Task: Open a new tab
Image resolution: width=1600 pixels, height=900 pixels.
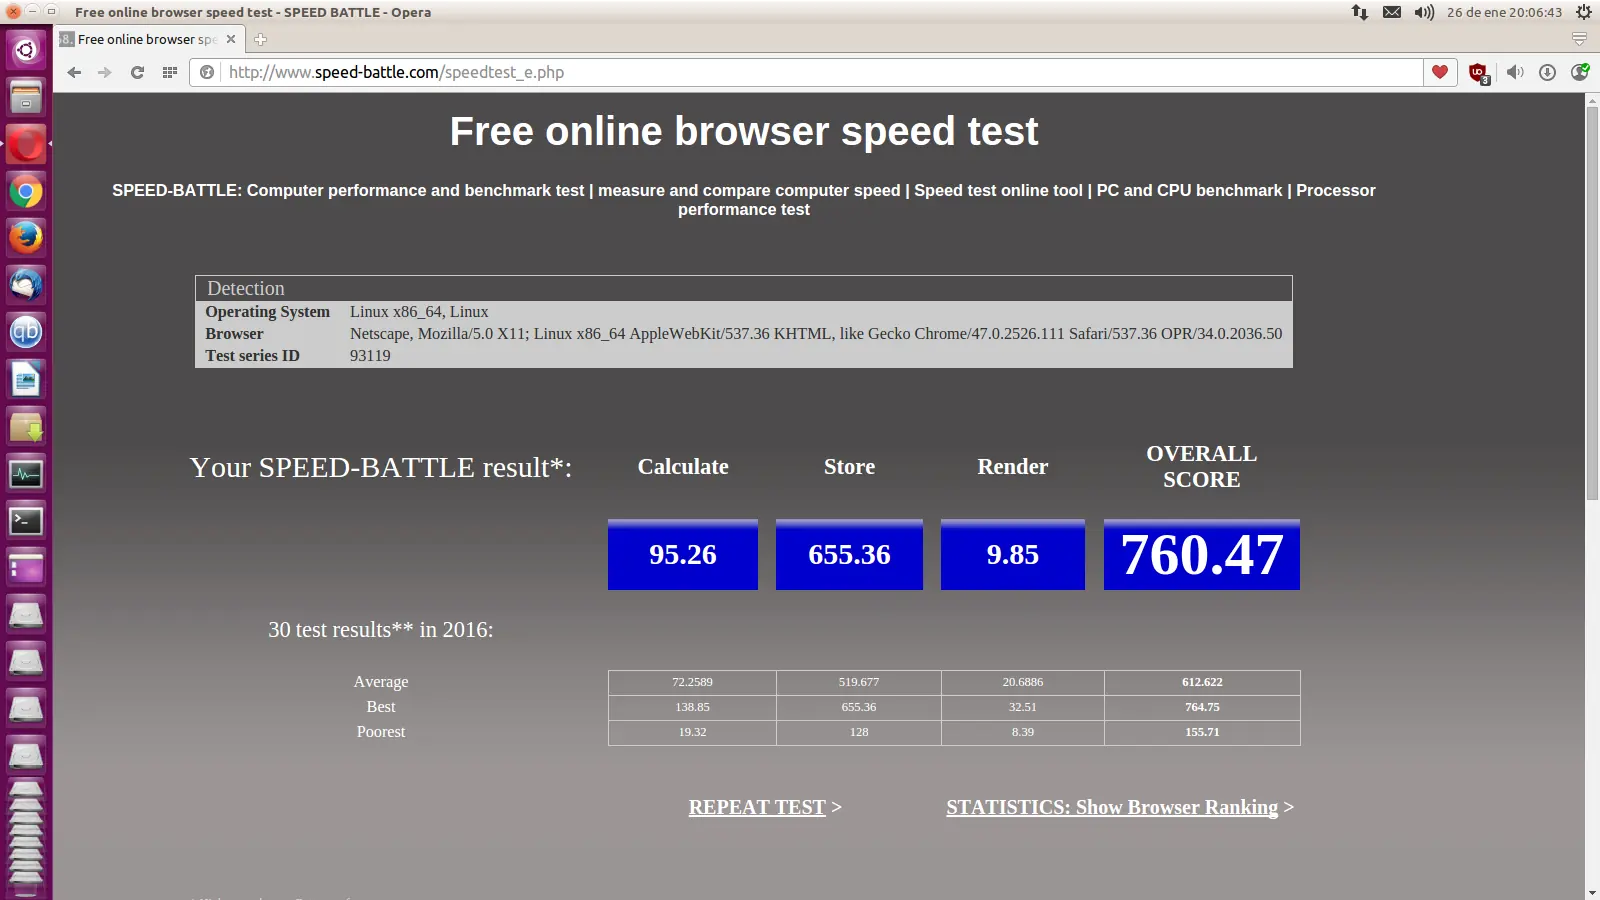Action: [260, 39]
